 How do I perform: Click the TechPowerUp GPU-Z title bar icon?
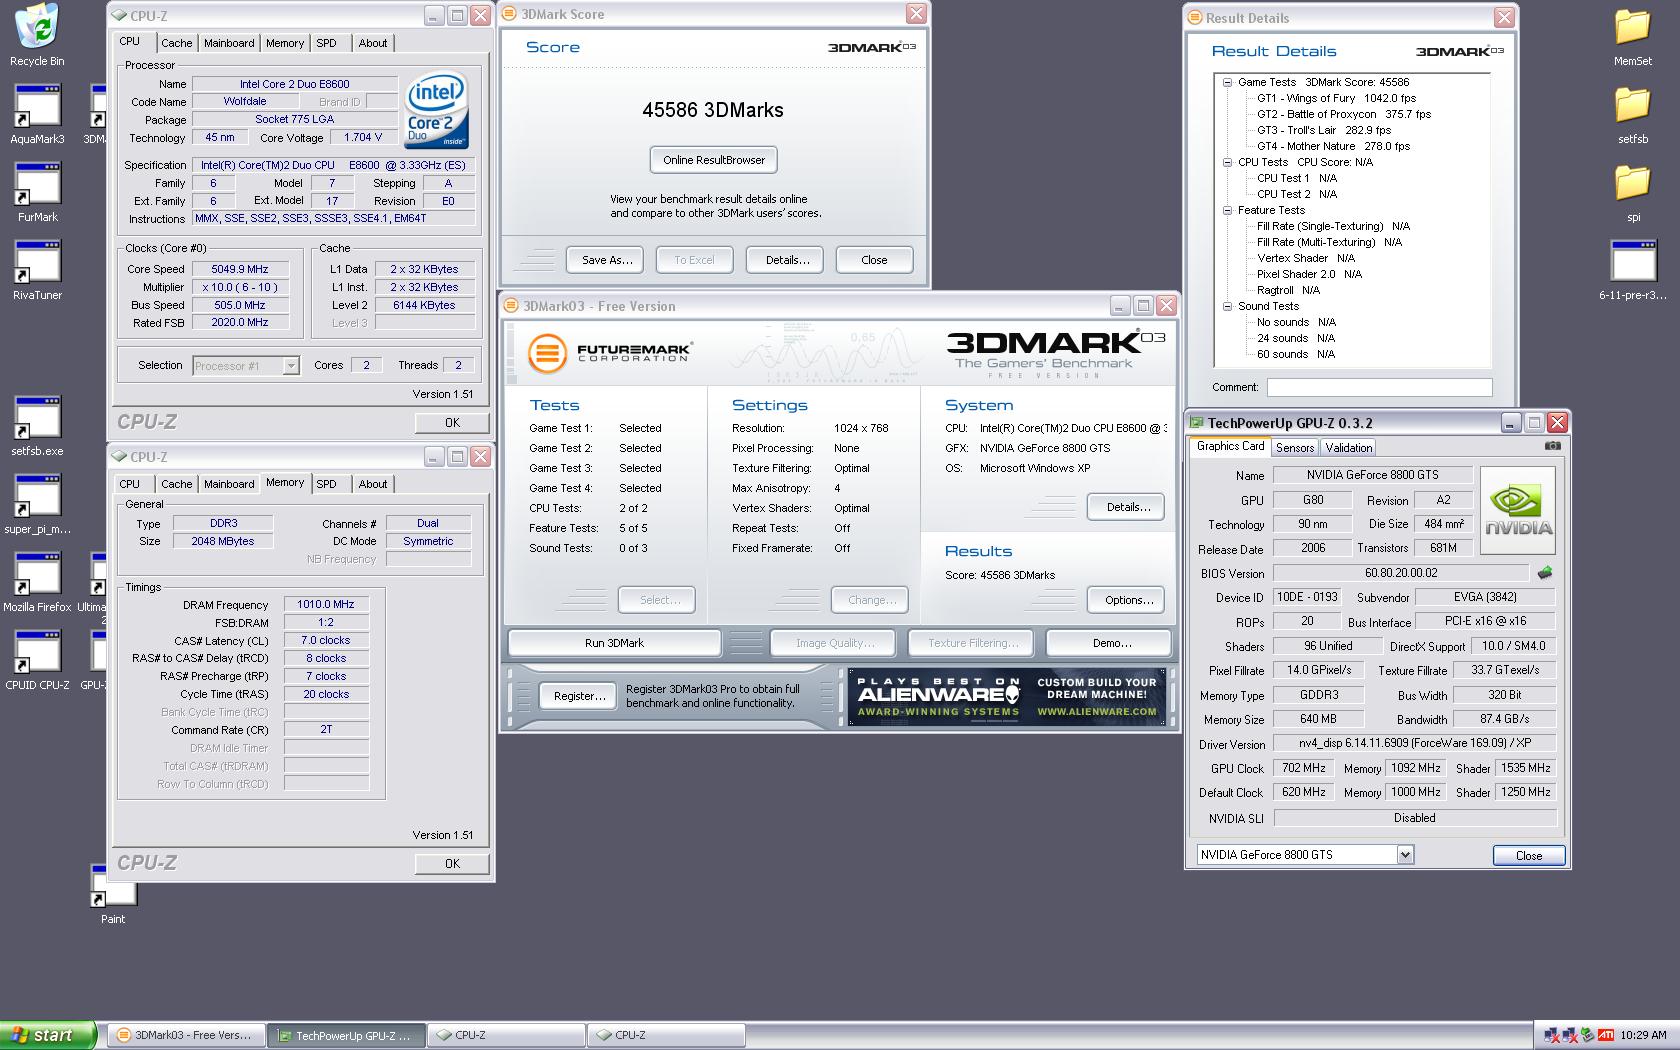point(1196,423)
